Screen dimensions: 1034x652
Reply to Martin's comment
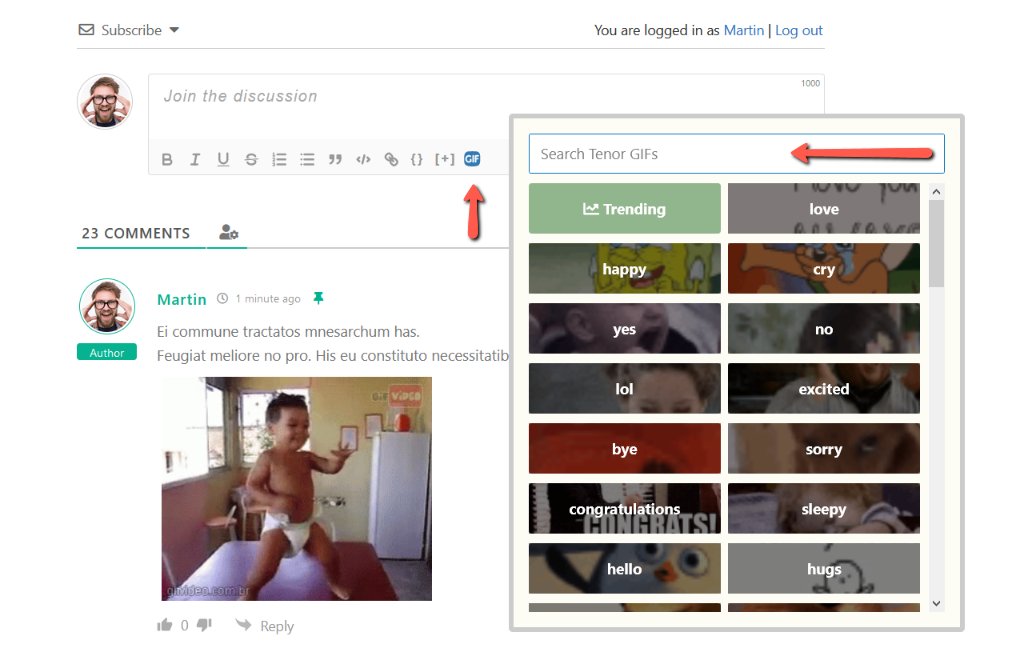[x=265, y=625]
